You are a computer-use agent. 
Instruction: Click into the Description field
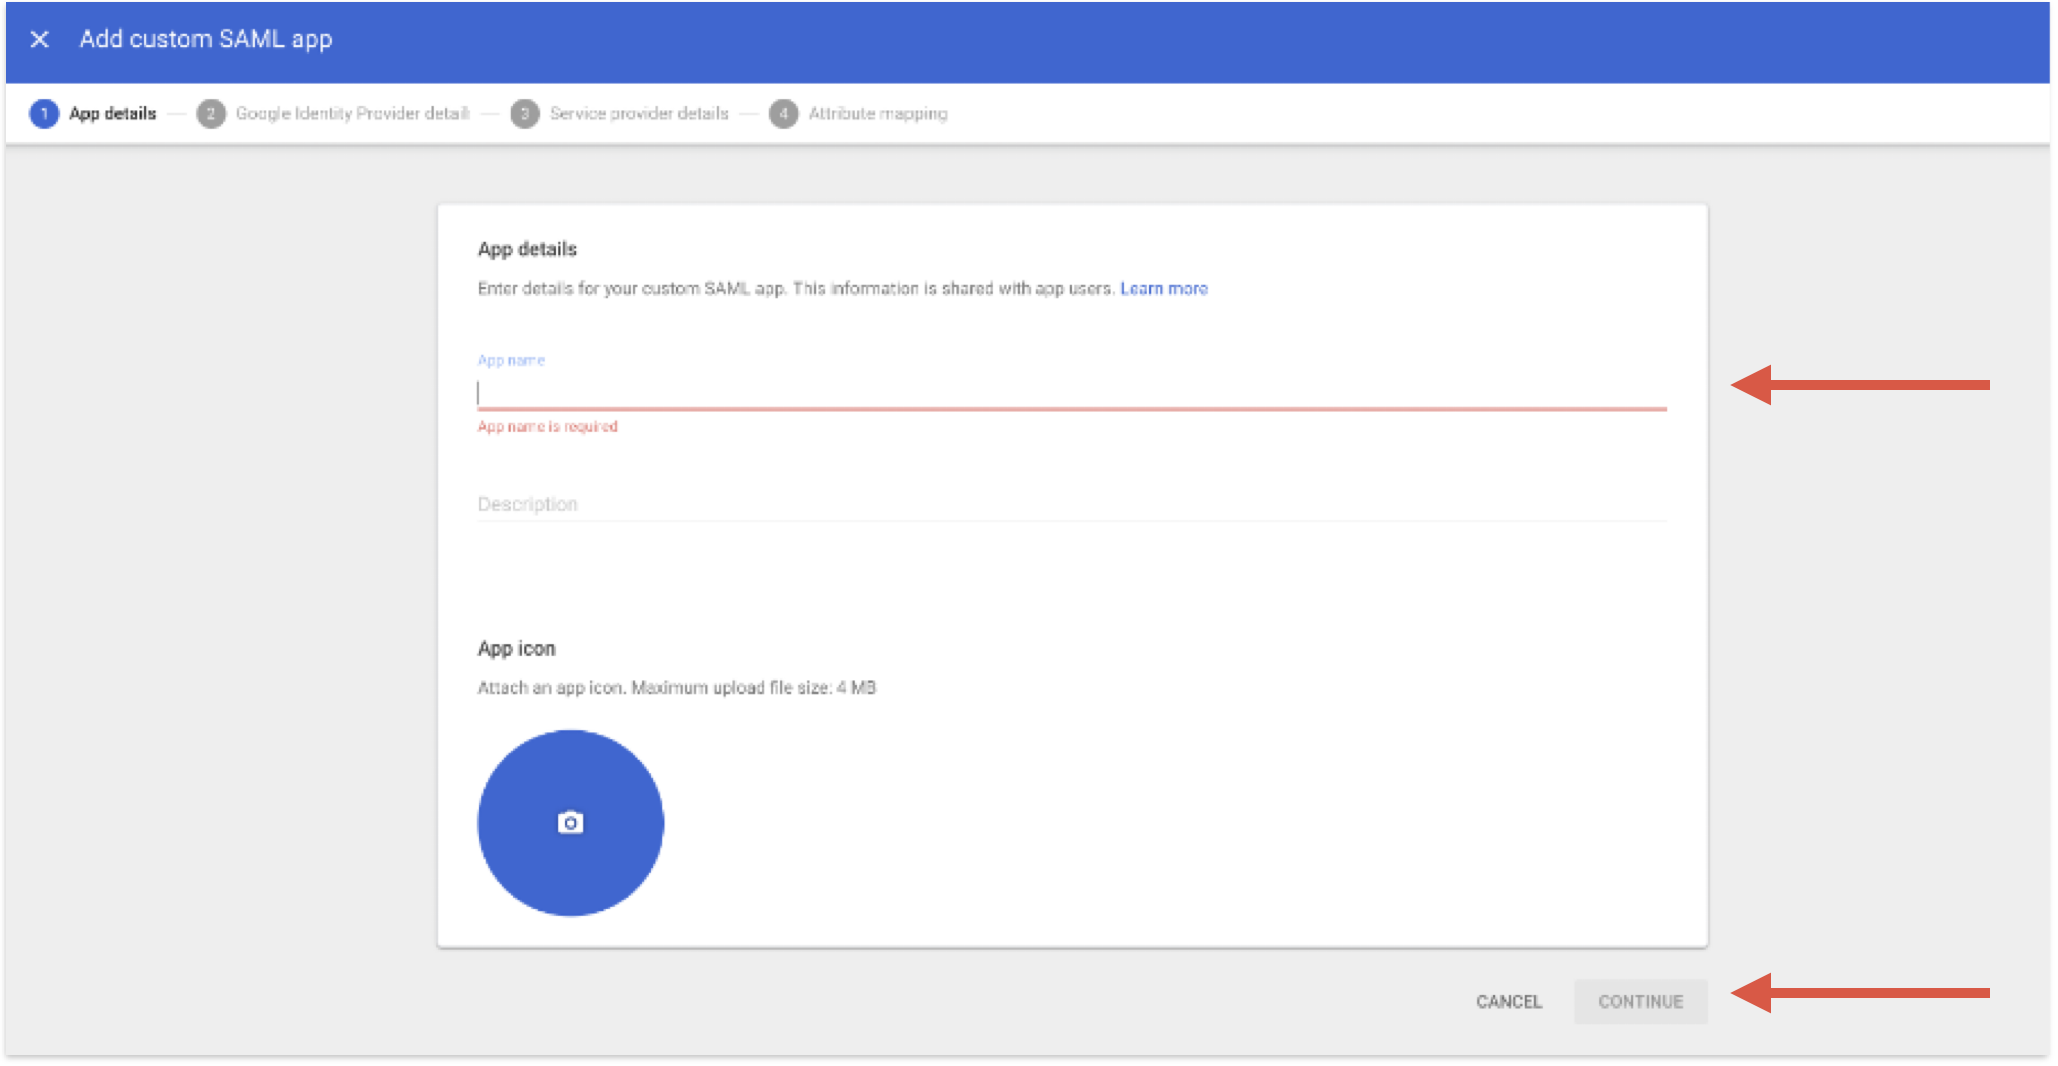click(x=1072, y=504)
